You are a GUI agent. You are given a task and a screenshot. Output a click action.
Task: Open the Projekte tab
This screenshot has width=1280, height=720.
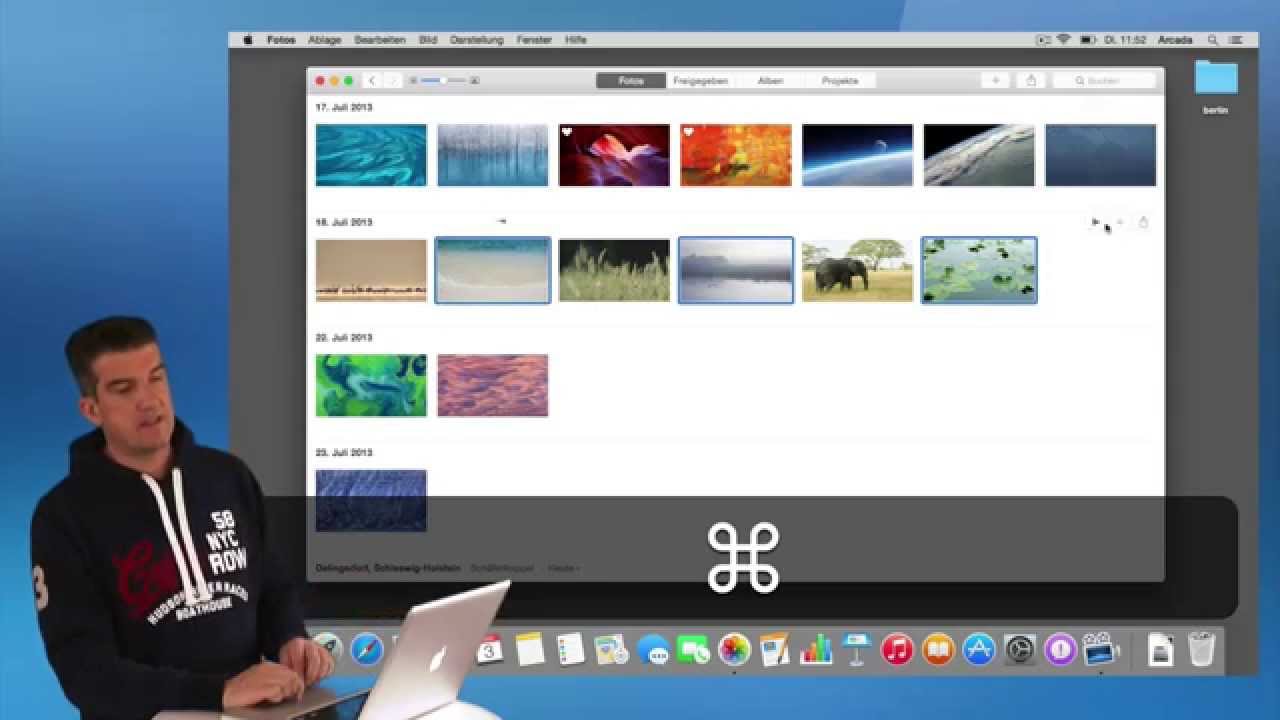840,81
